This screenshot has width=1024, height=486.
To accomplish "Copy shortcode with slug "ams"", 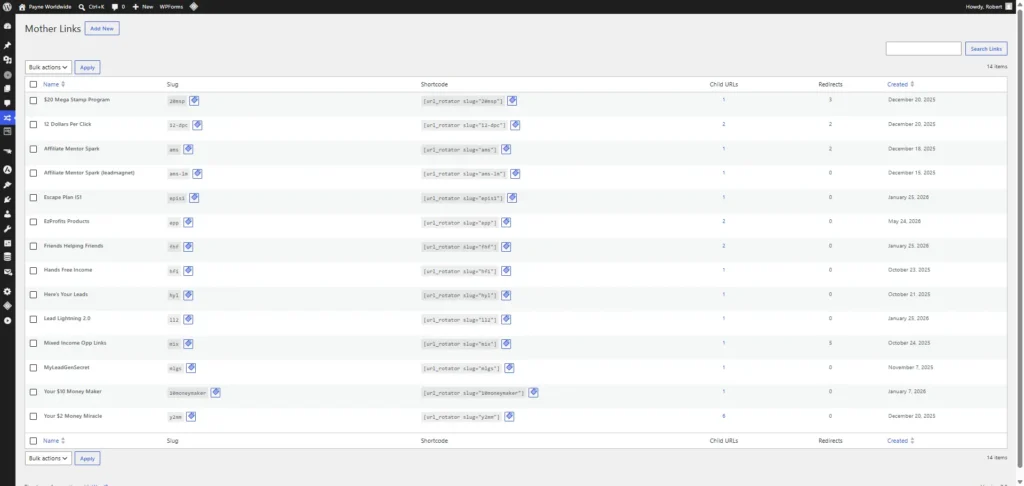I will [505, 150].
